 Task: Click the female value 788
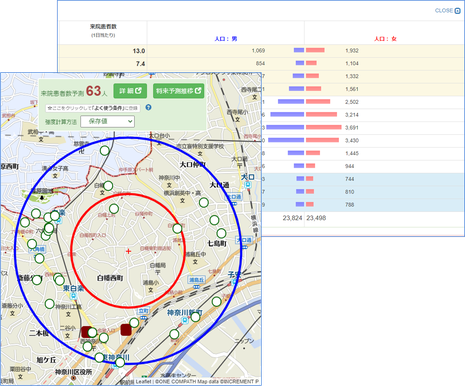pyautogui.click(x=350, y=205)
